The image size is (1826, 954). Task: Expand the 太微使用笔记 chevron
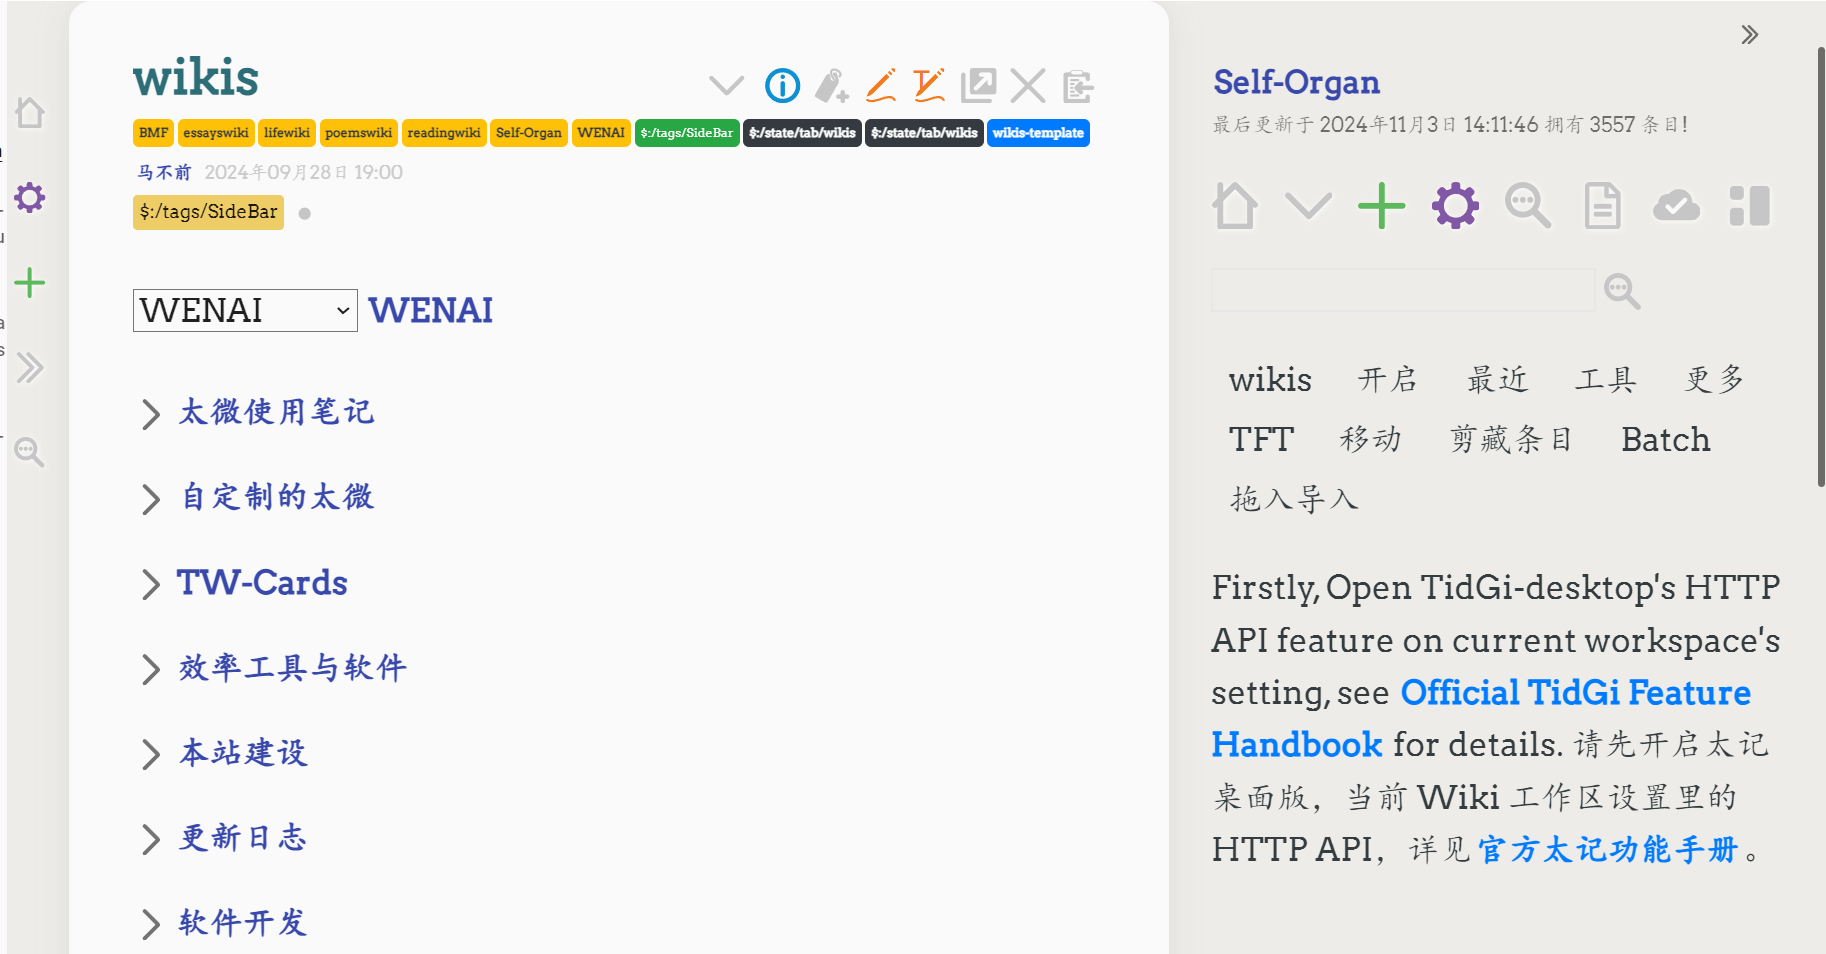click(150, 414)
